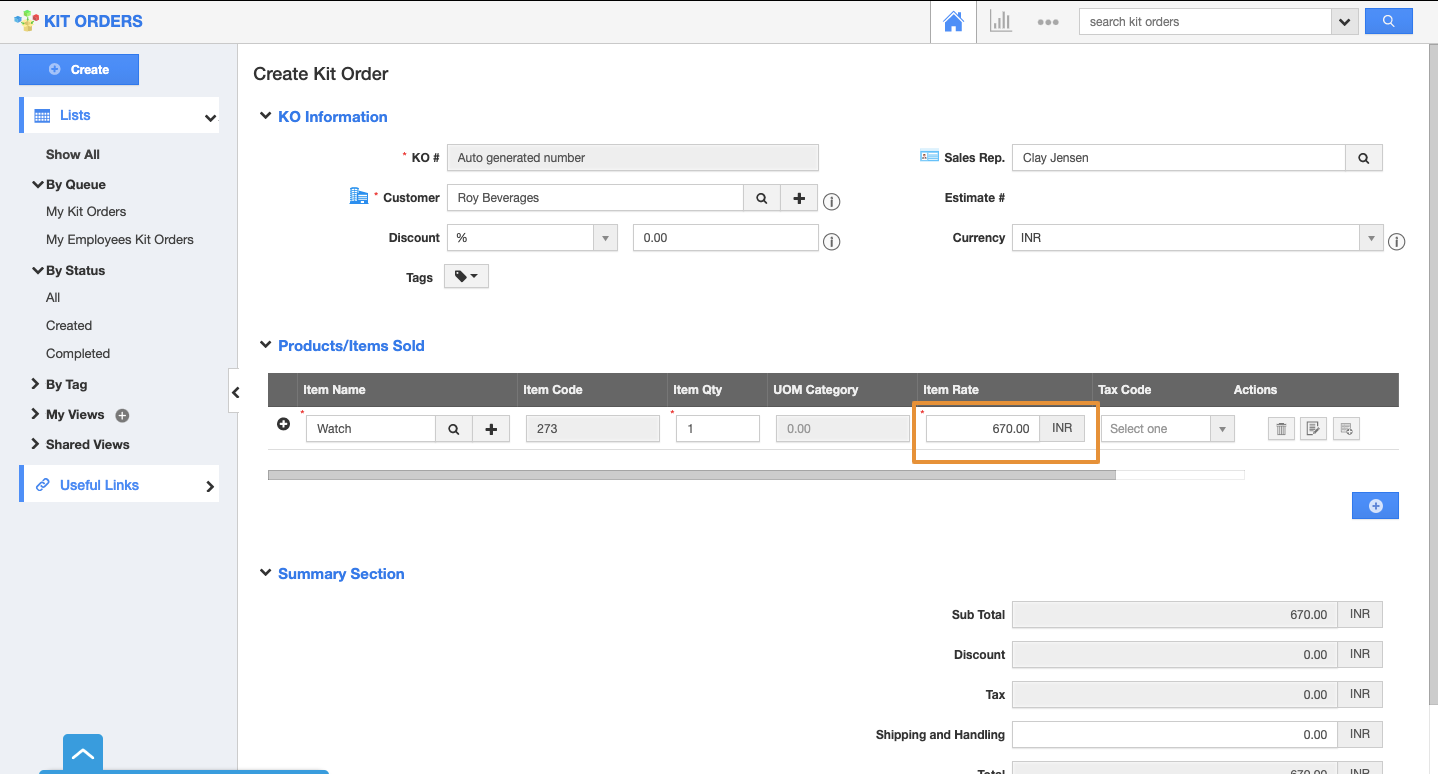The width and height of the screenshot is (1438, 774).
Task: Open the Currency INR dropdown
Action: point(1370,237)
